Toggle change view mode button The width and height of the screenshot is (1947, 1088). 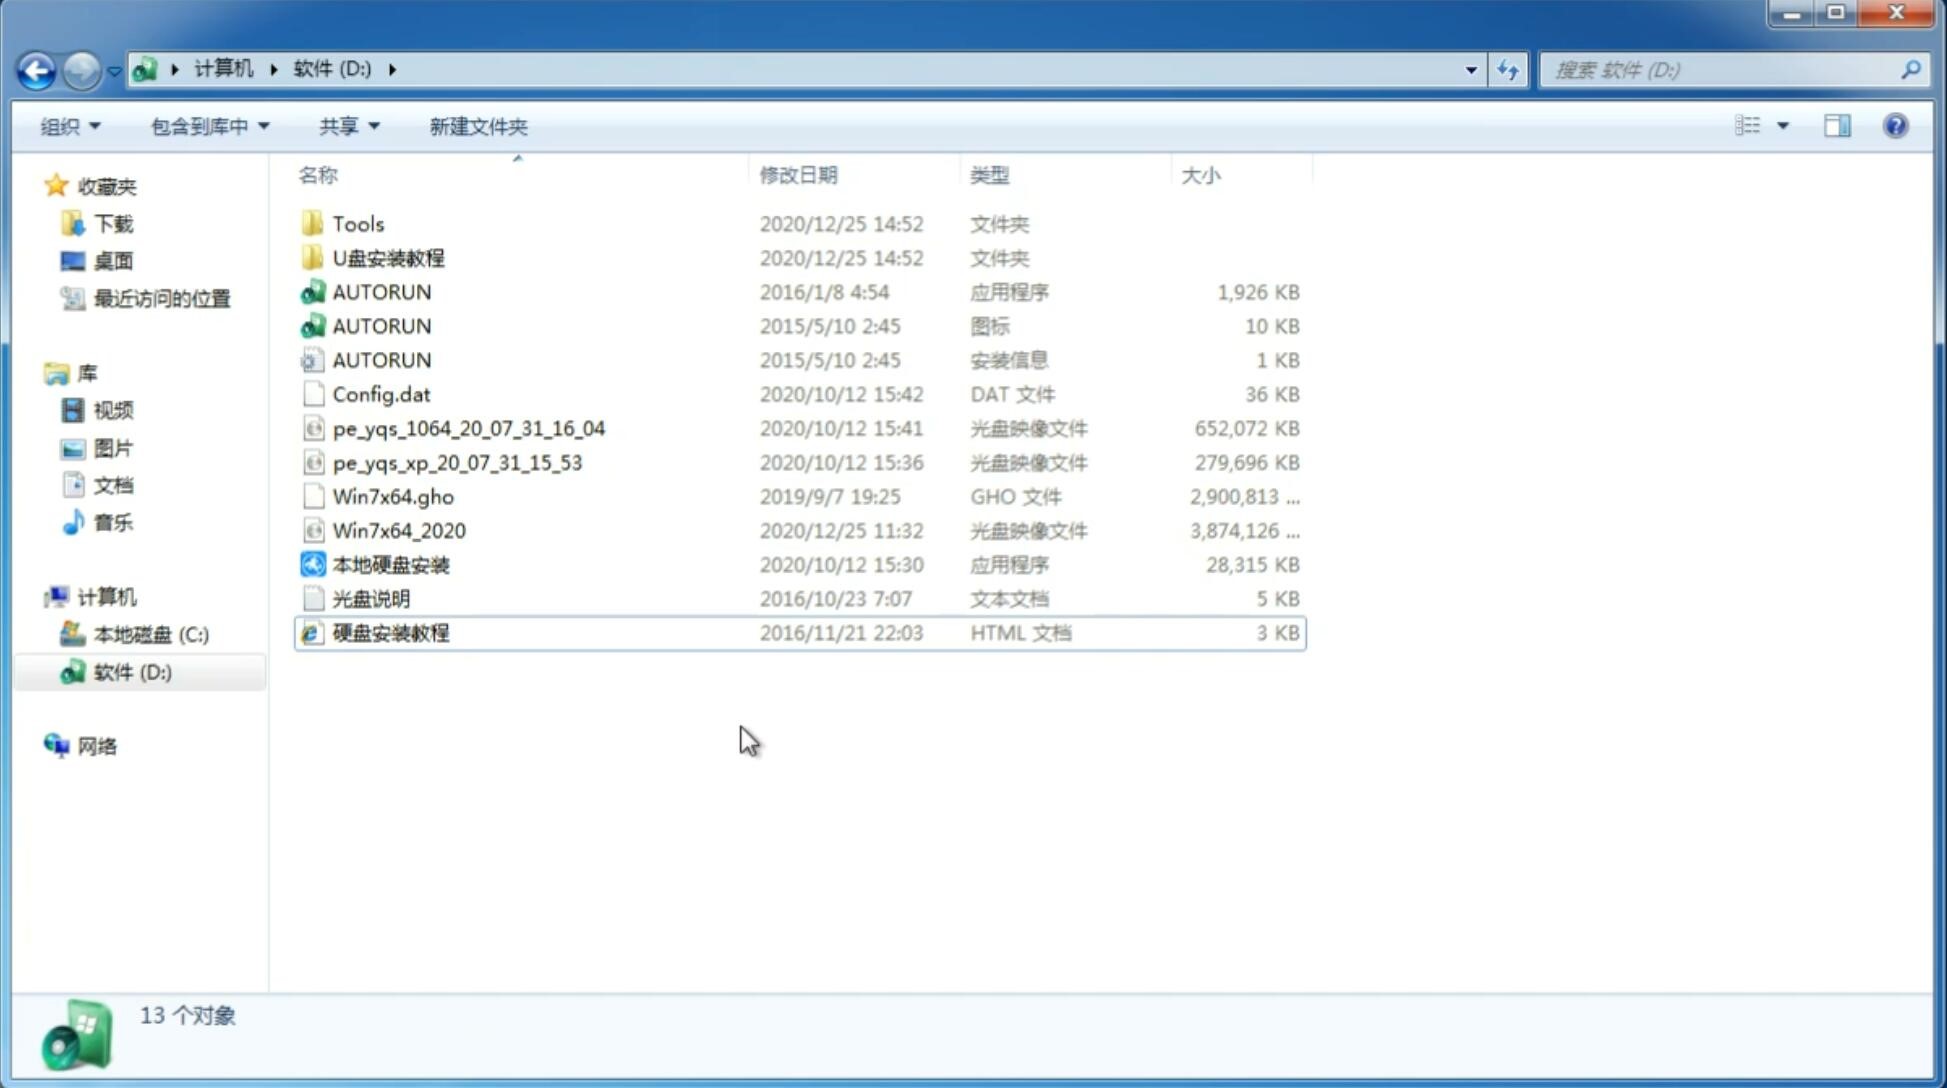[x=1760, y=126]
